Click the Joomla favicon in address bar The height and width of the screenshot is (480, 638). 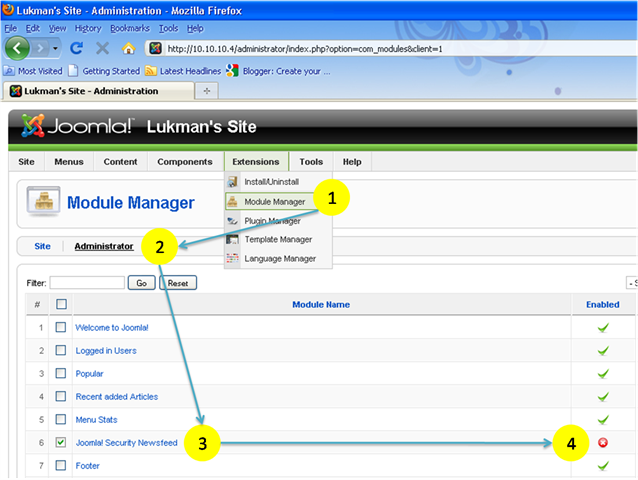(155, 48)
